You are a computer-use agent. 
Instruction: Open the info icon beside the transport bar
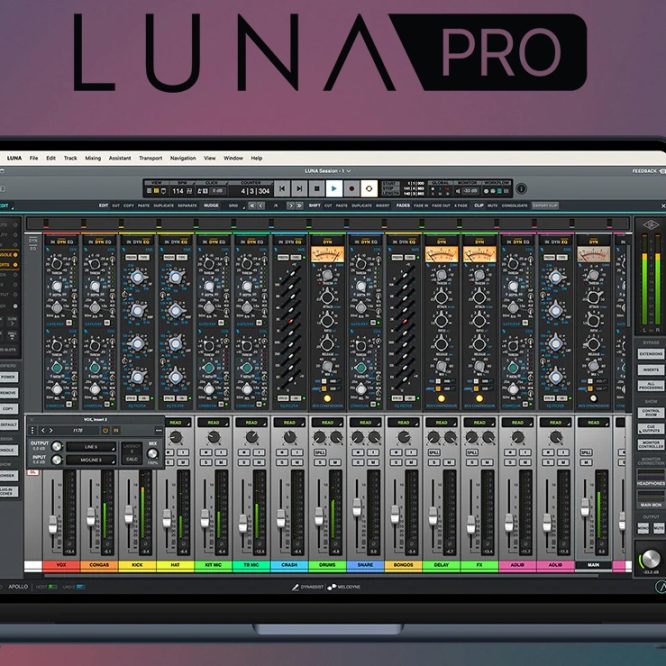(x=521, y=188)
